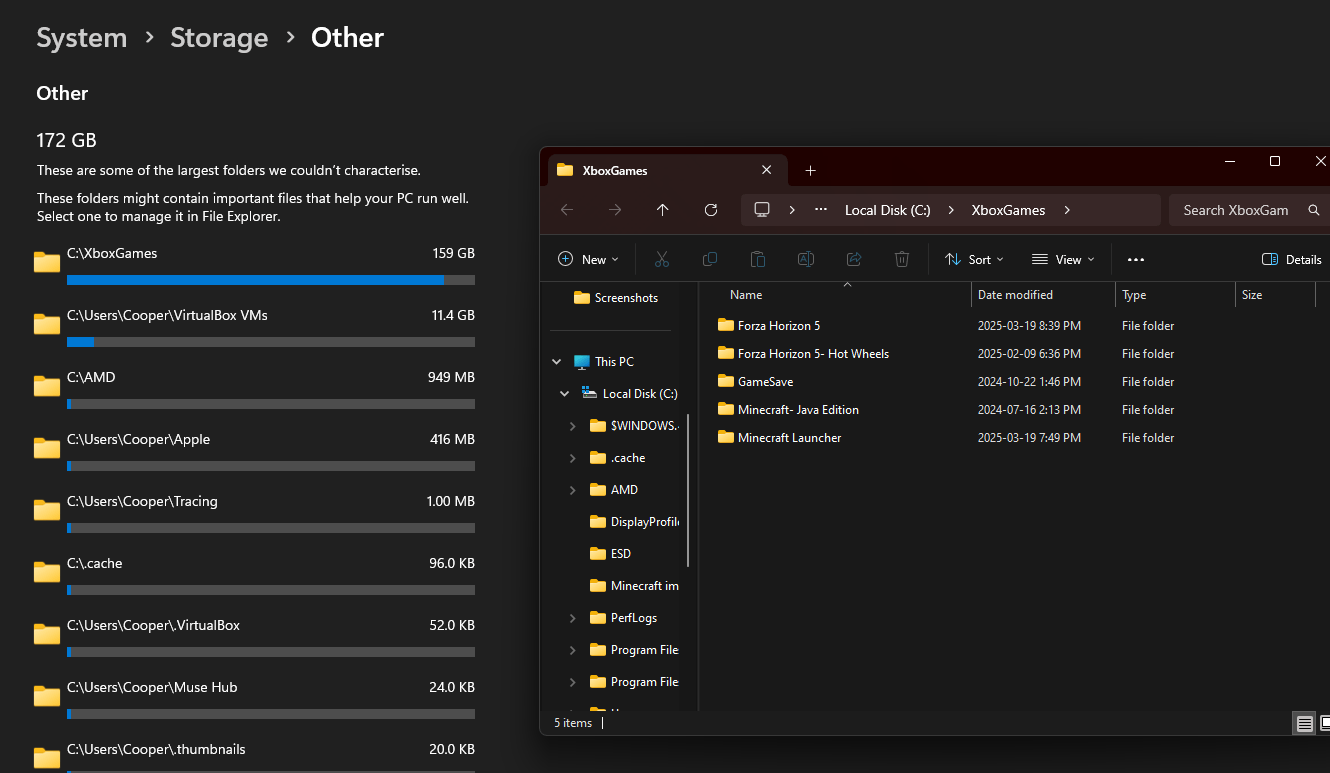Click System in the Settings breadcrumb

82,38
